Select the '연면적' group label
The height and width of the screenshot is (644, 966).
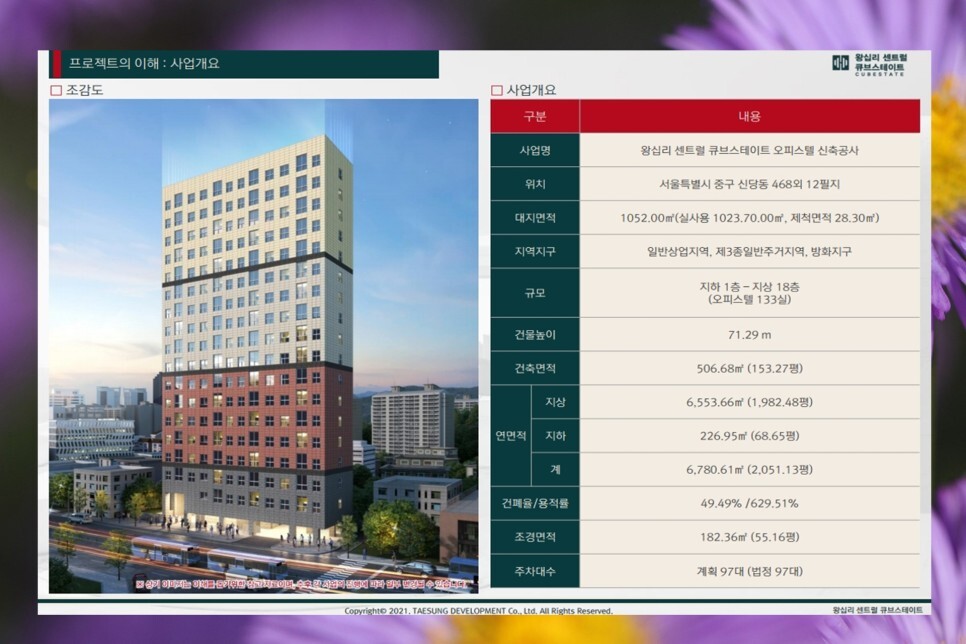(511, 436)
